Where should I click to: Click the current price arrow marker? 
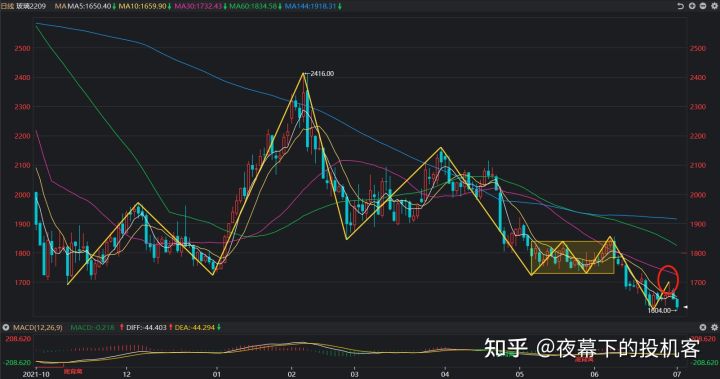pos(685,307)
